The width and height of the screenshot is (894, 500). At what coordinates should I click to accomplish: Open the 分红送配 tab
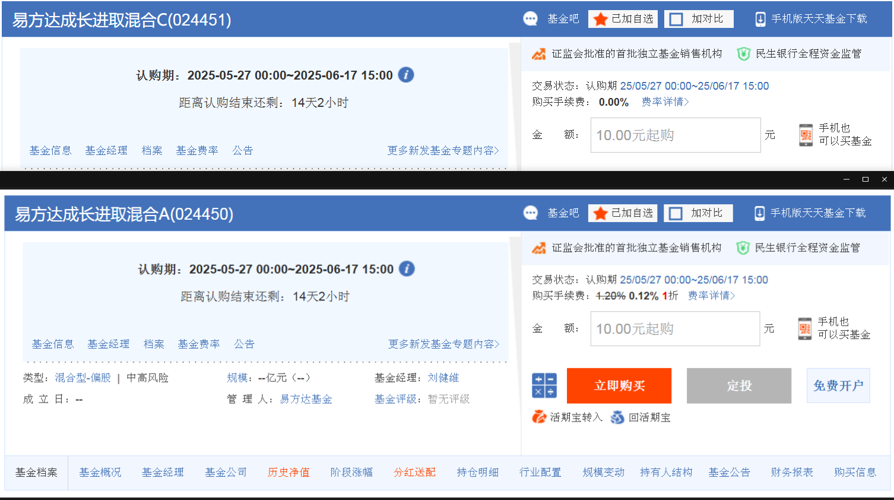(x=415, y=473)
